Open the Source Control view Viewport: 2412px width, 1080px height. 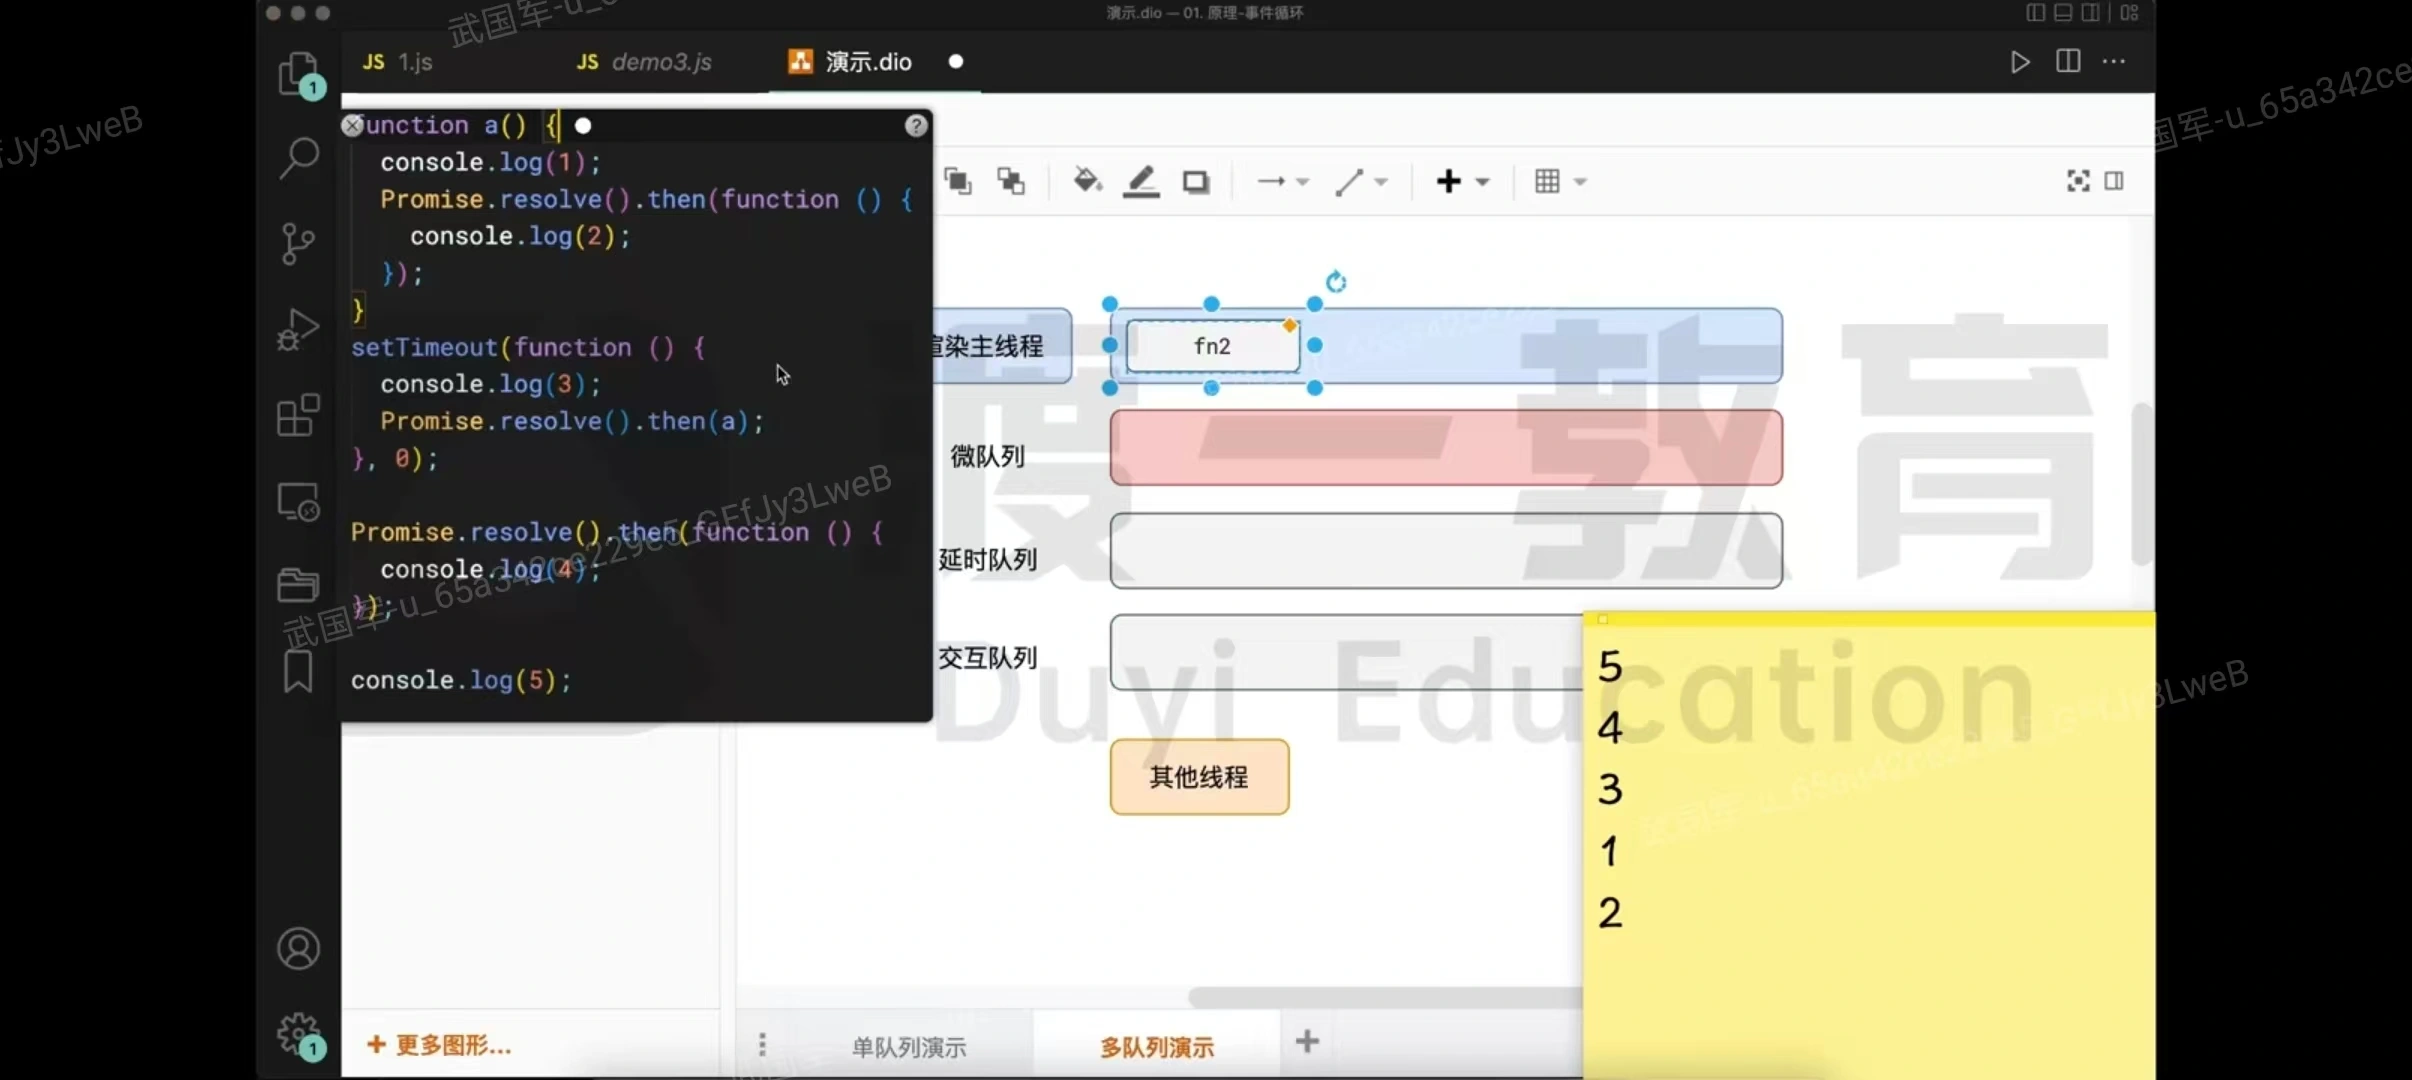point(298,243)
